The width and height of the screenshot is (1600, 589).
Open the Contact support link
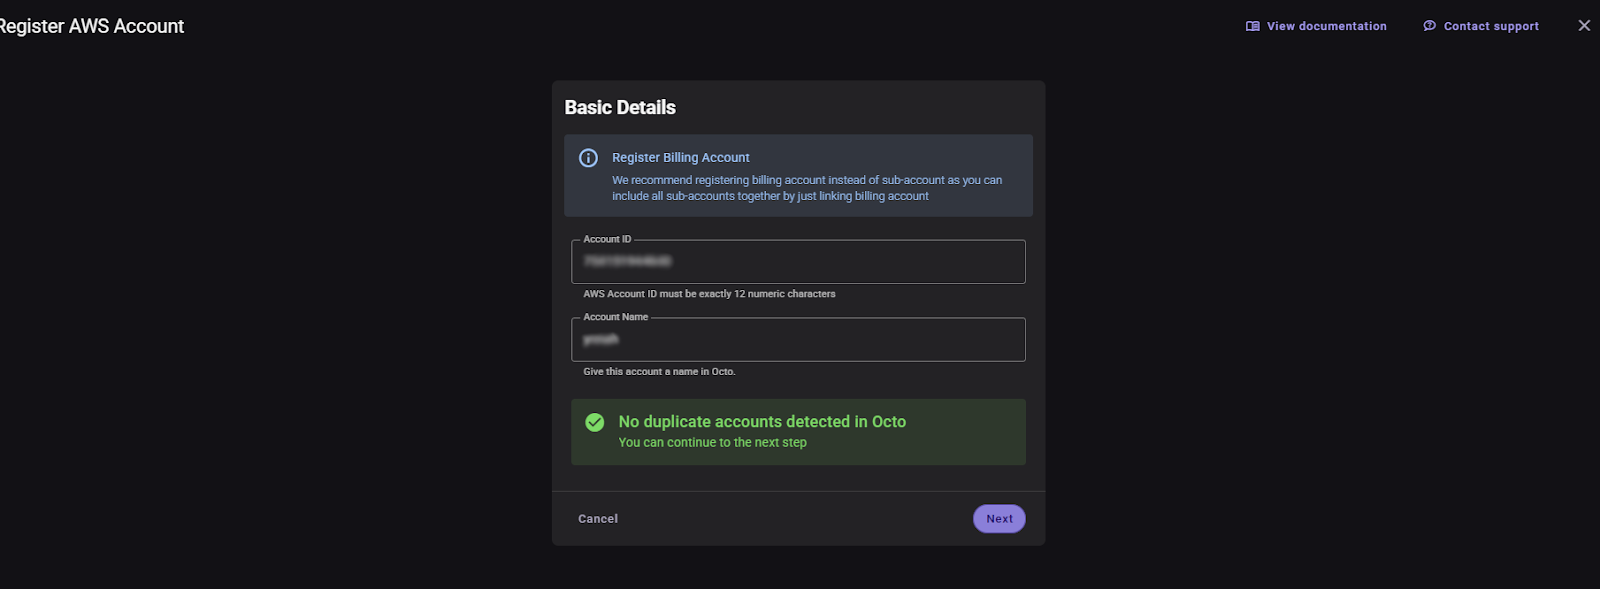point(1481,26)
